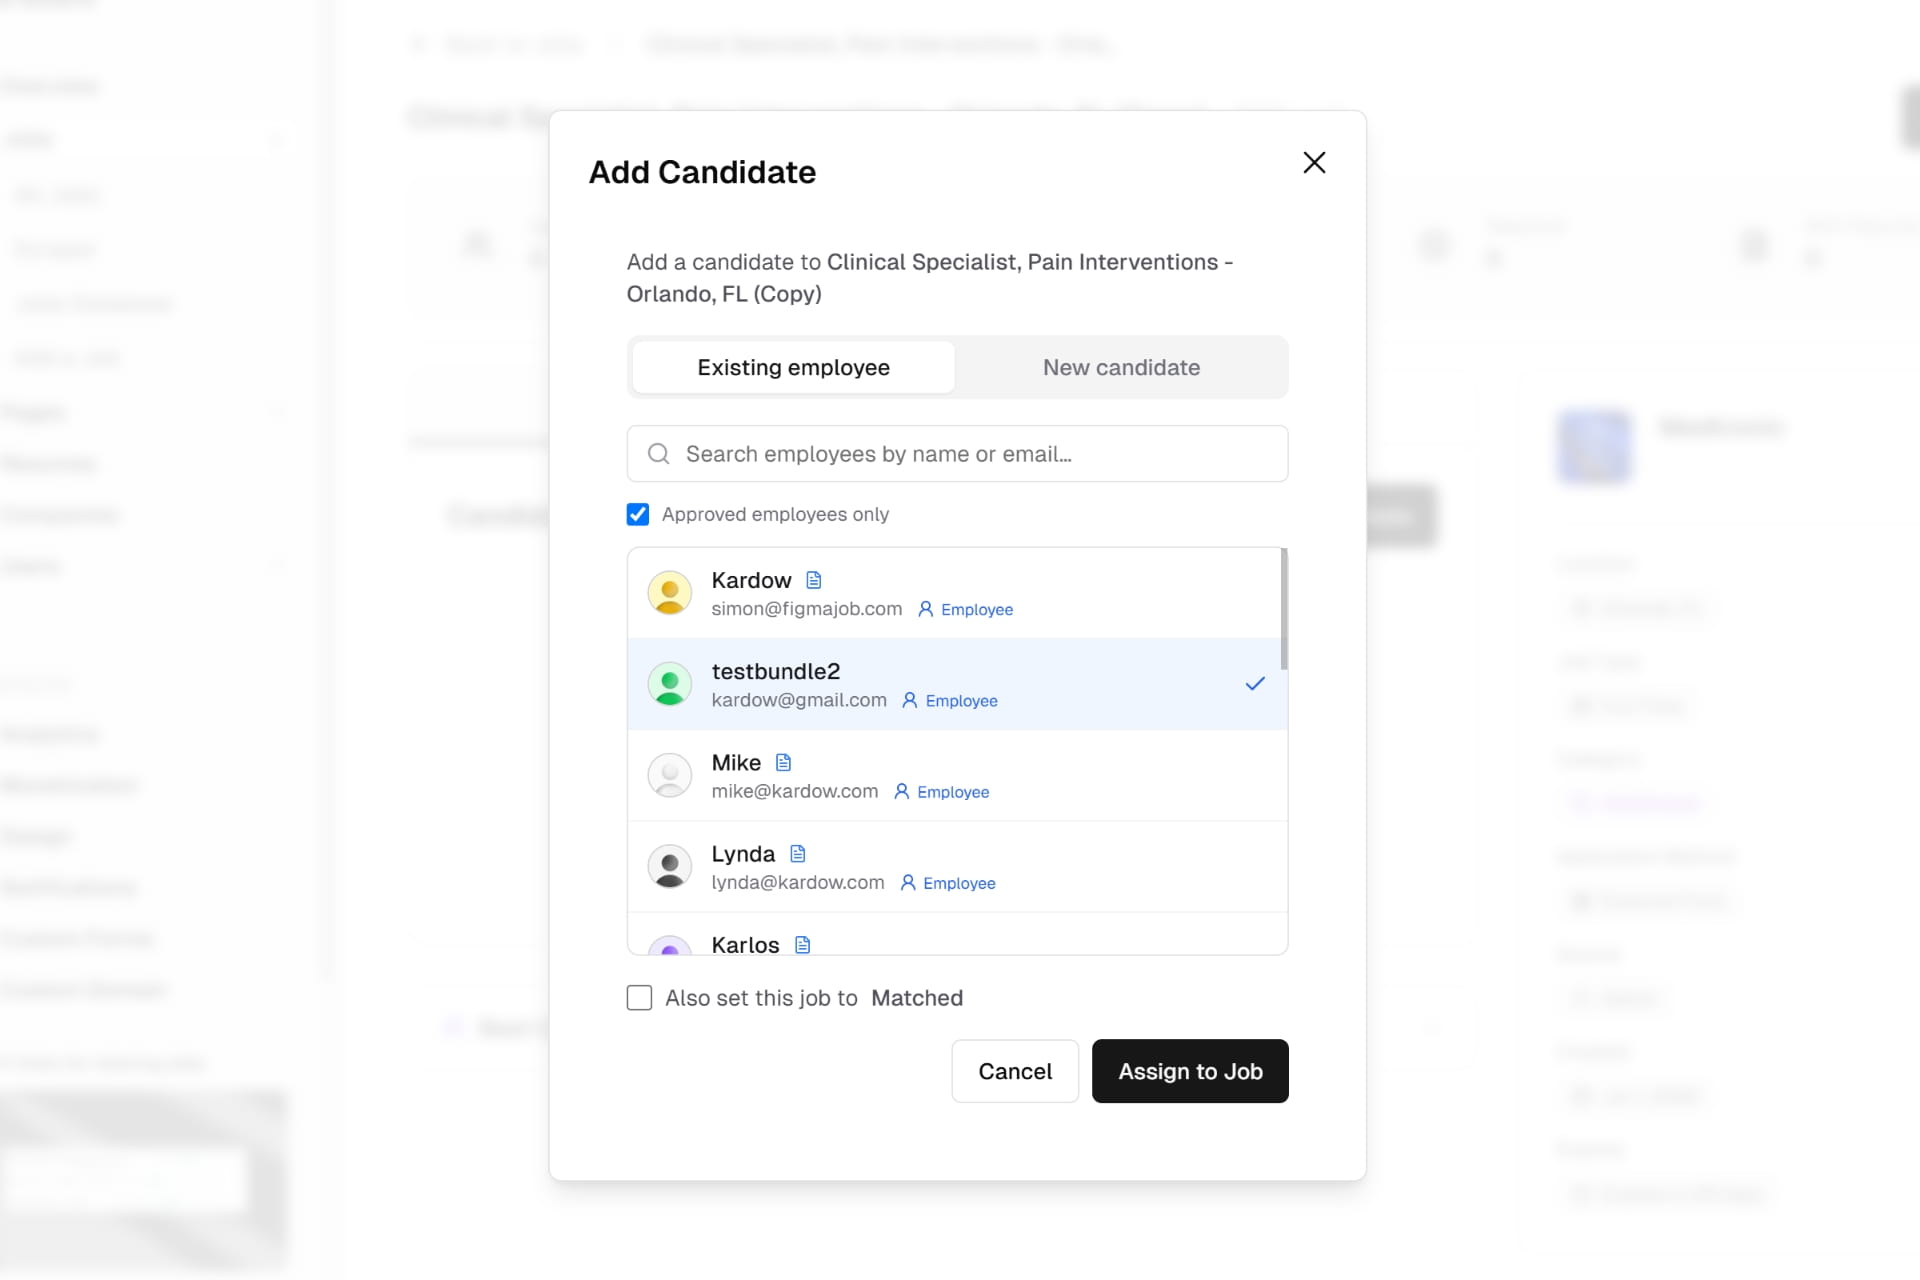The height and width of the screenshot is (1280, 1920).
Task: Open the document icon next to Lynda
Action: click(x=798, y=853)
